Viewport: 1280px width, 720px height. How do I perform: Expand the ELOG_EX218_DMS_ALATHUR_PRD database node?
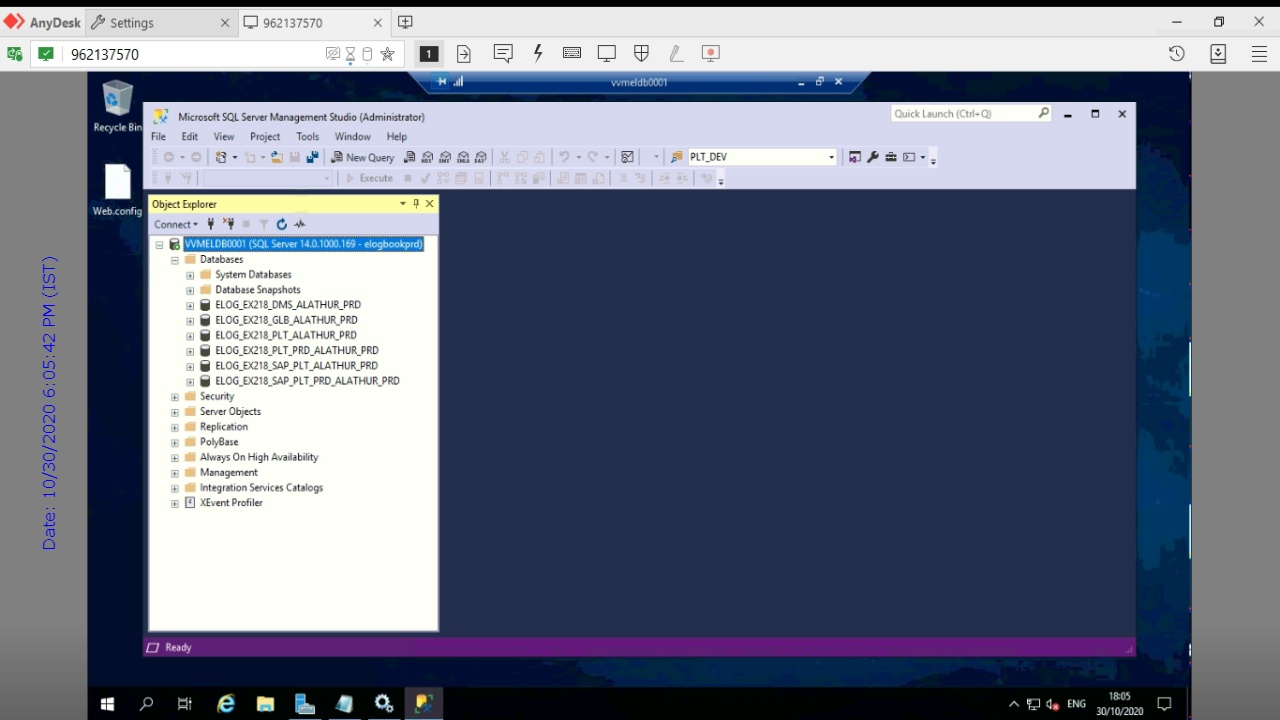coord(190,305)
